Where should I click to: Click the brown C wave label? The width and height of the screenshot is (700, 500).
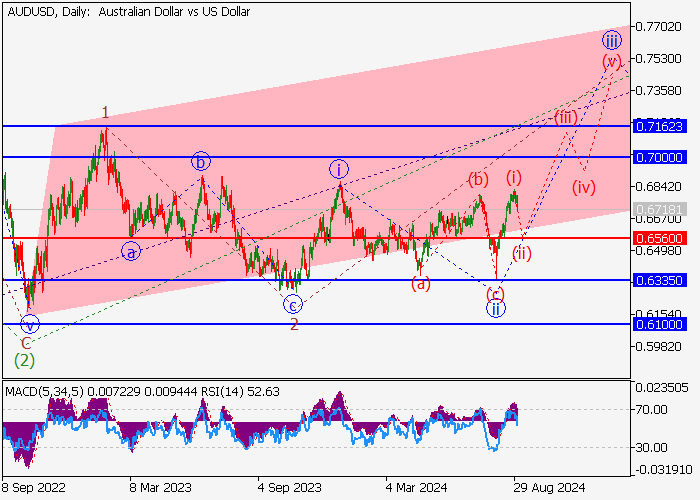(26, 343)
